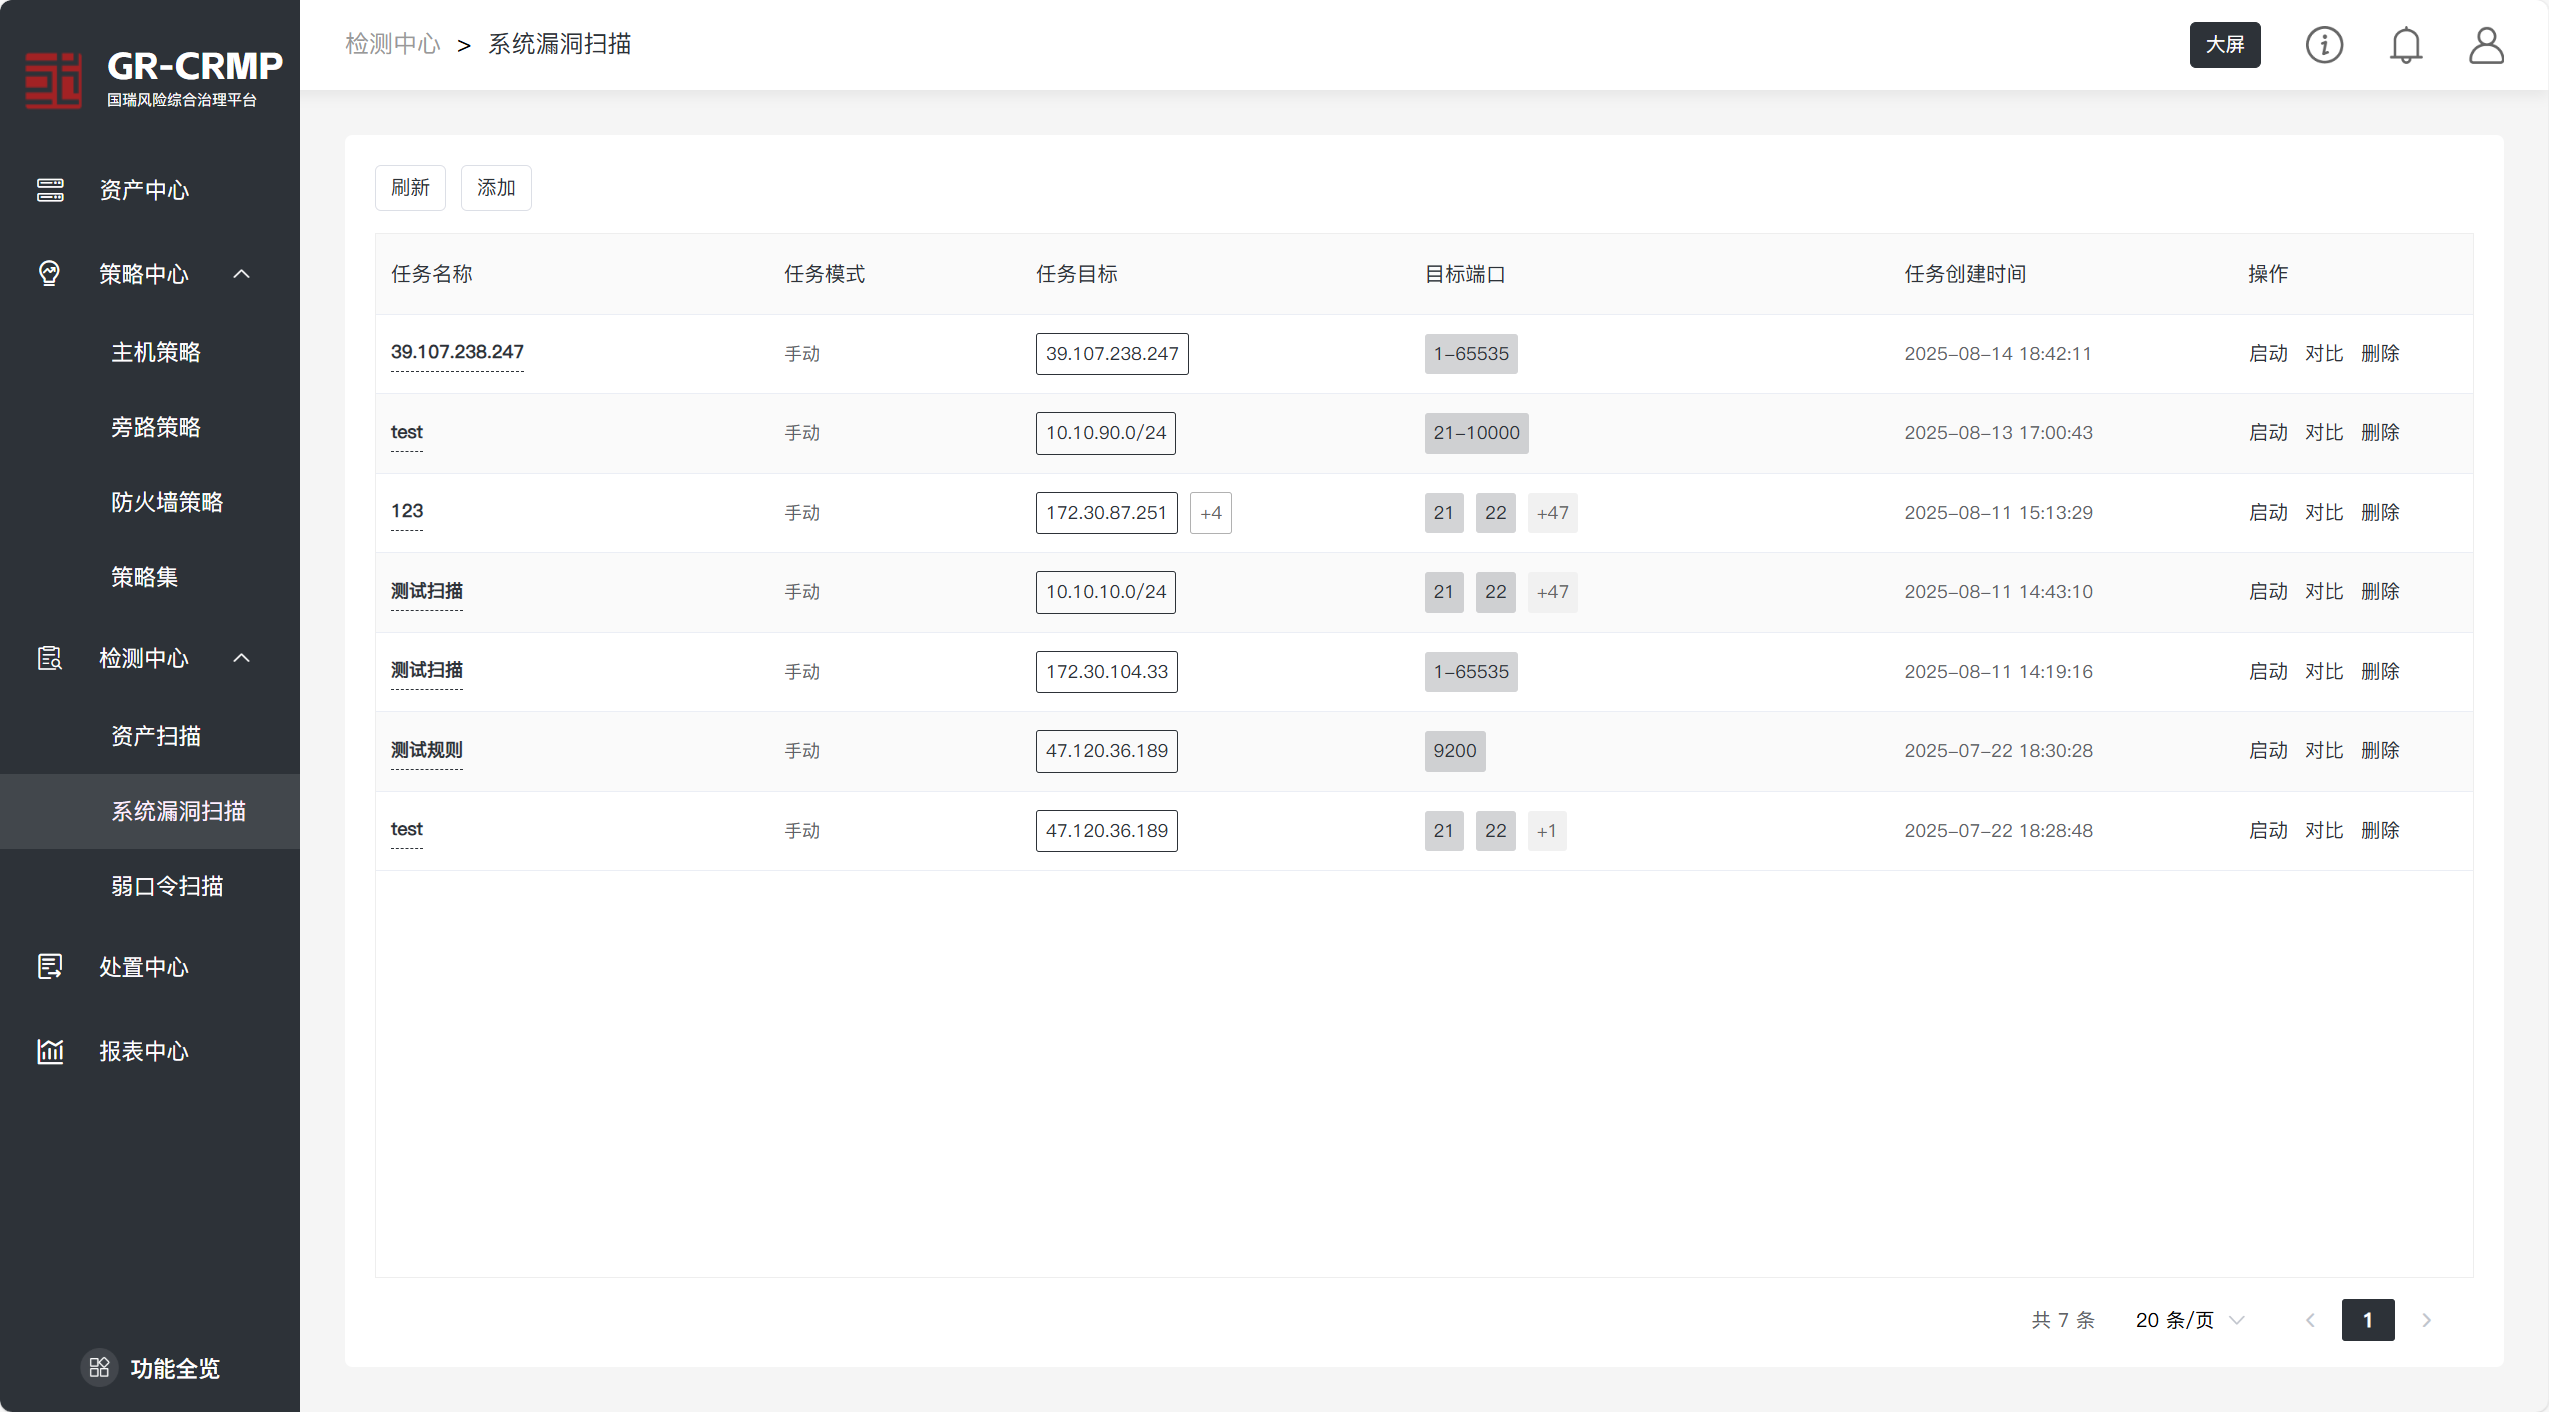Open 功能全览 grid icon
Viewport: 2549px width, 1412px height.
click(x=99, y=1367)
